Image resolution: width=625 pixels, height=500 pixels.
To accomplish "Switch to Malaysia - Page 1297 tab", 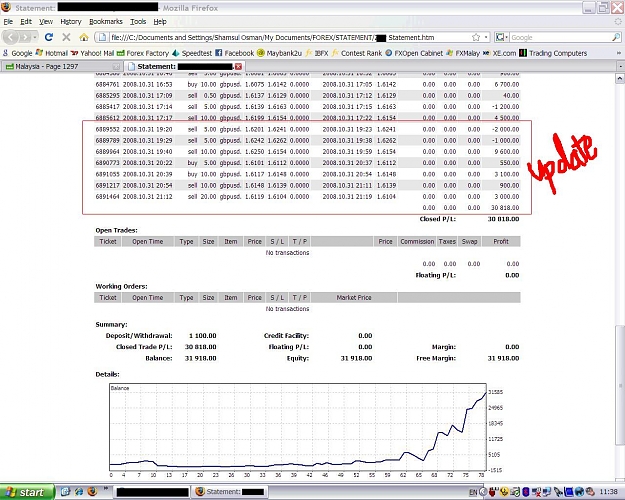I will coord(62,67).
